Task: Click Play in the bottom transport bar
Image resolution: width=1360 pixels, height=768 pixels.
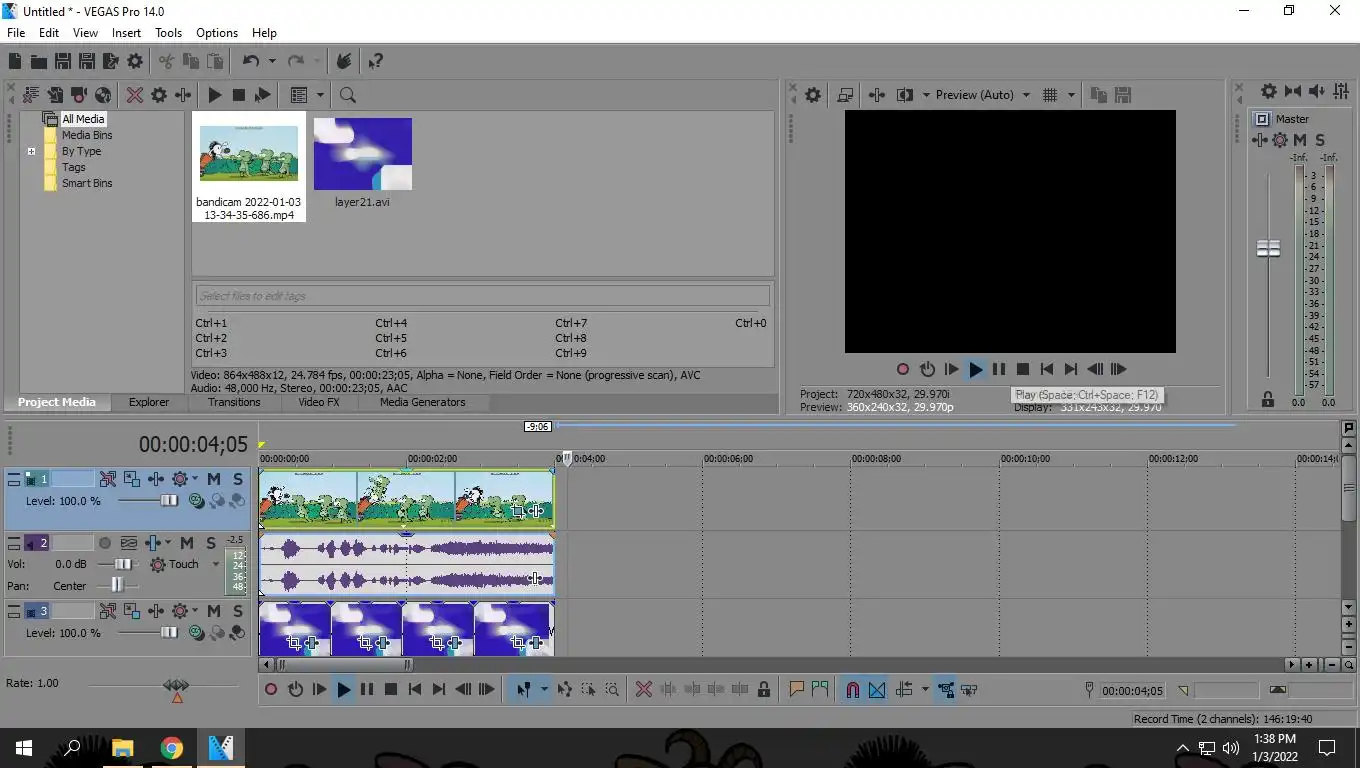Action: 343,689
